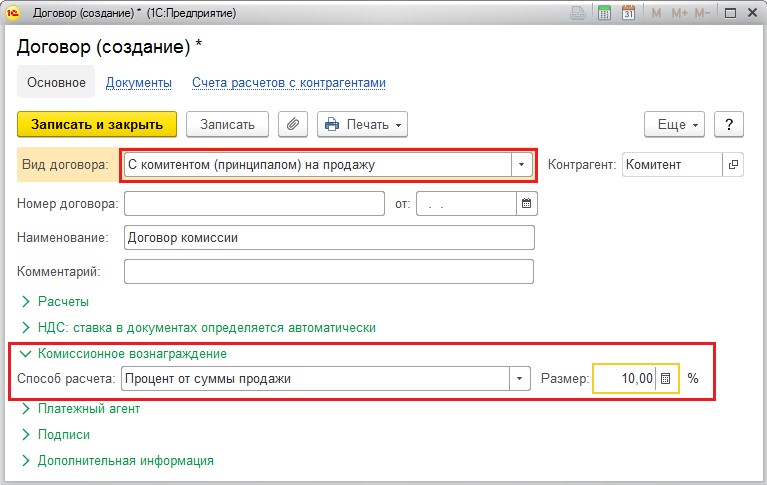The width and height of the screenshot is (767, 485).
Task: Expand the Платежный агент section
Action: point(88,408)
